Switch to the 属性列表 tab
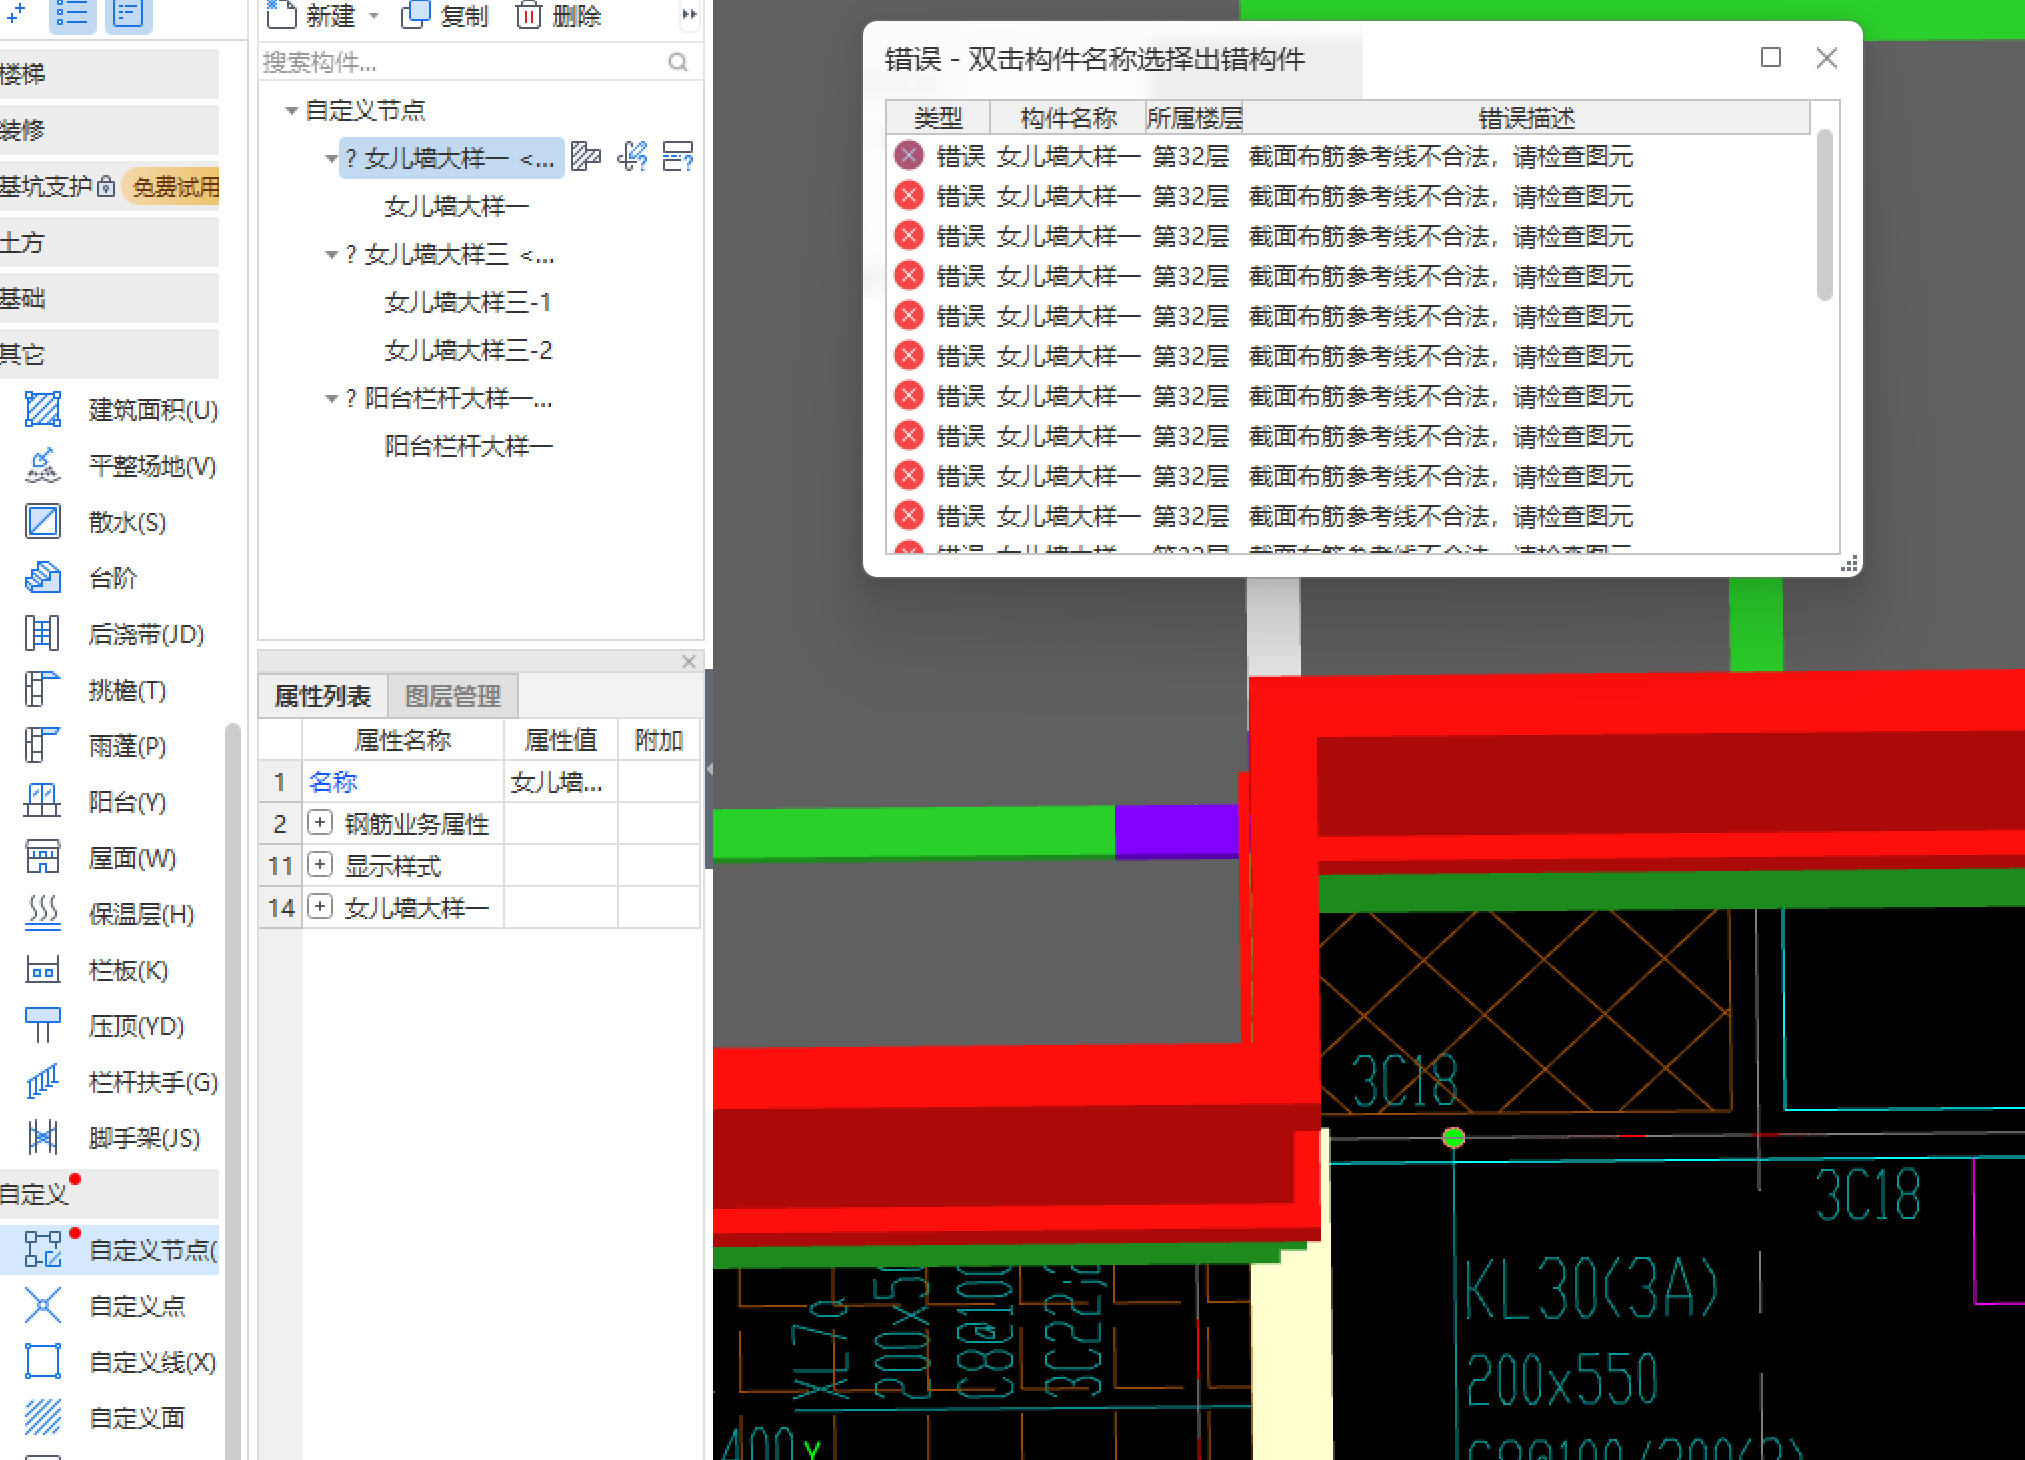The width and height of the screenshot is (2025, 1460). [323, 696]
